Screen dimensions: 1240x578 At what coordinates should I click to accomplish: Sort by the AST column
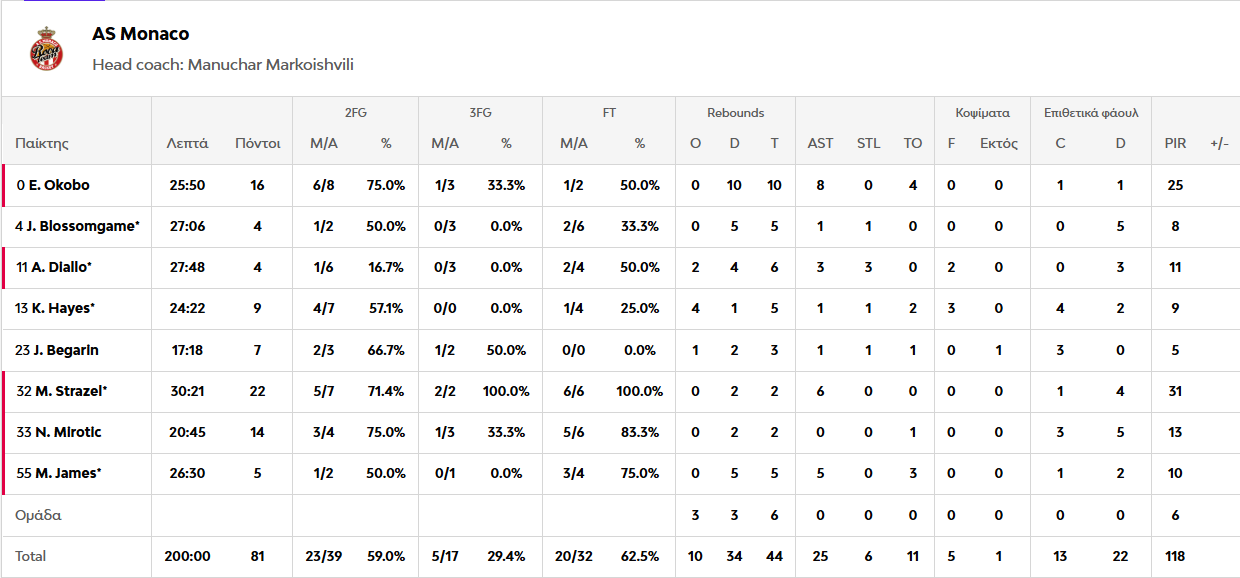820,143
